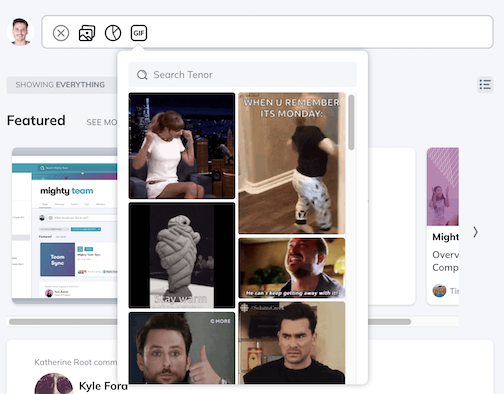Click the Kyle post author avatar
The width and height of the screenshot is (504, 394).
point(54,383)
